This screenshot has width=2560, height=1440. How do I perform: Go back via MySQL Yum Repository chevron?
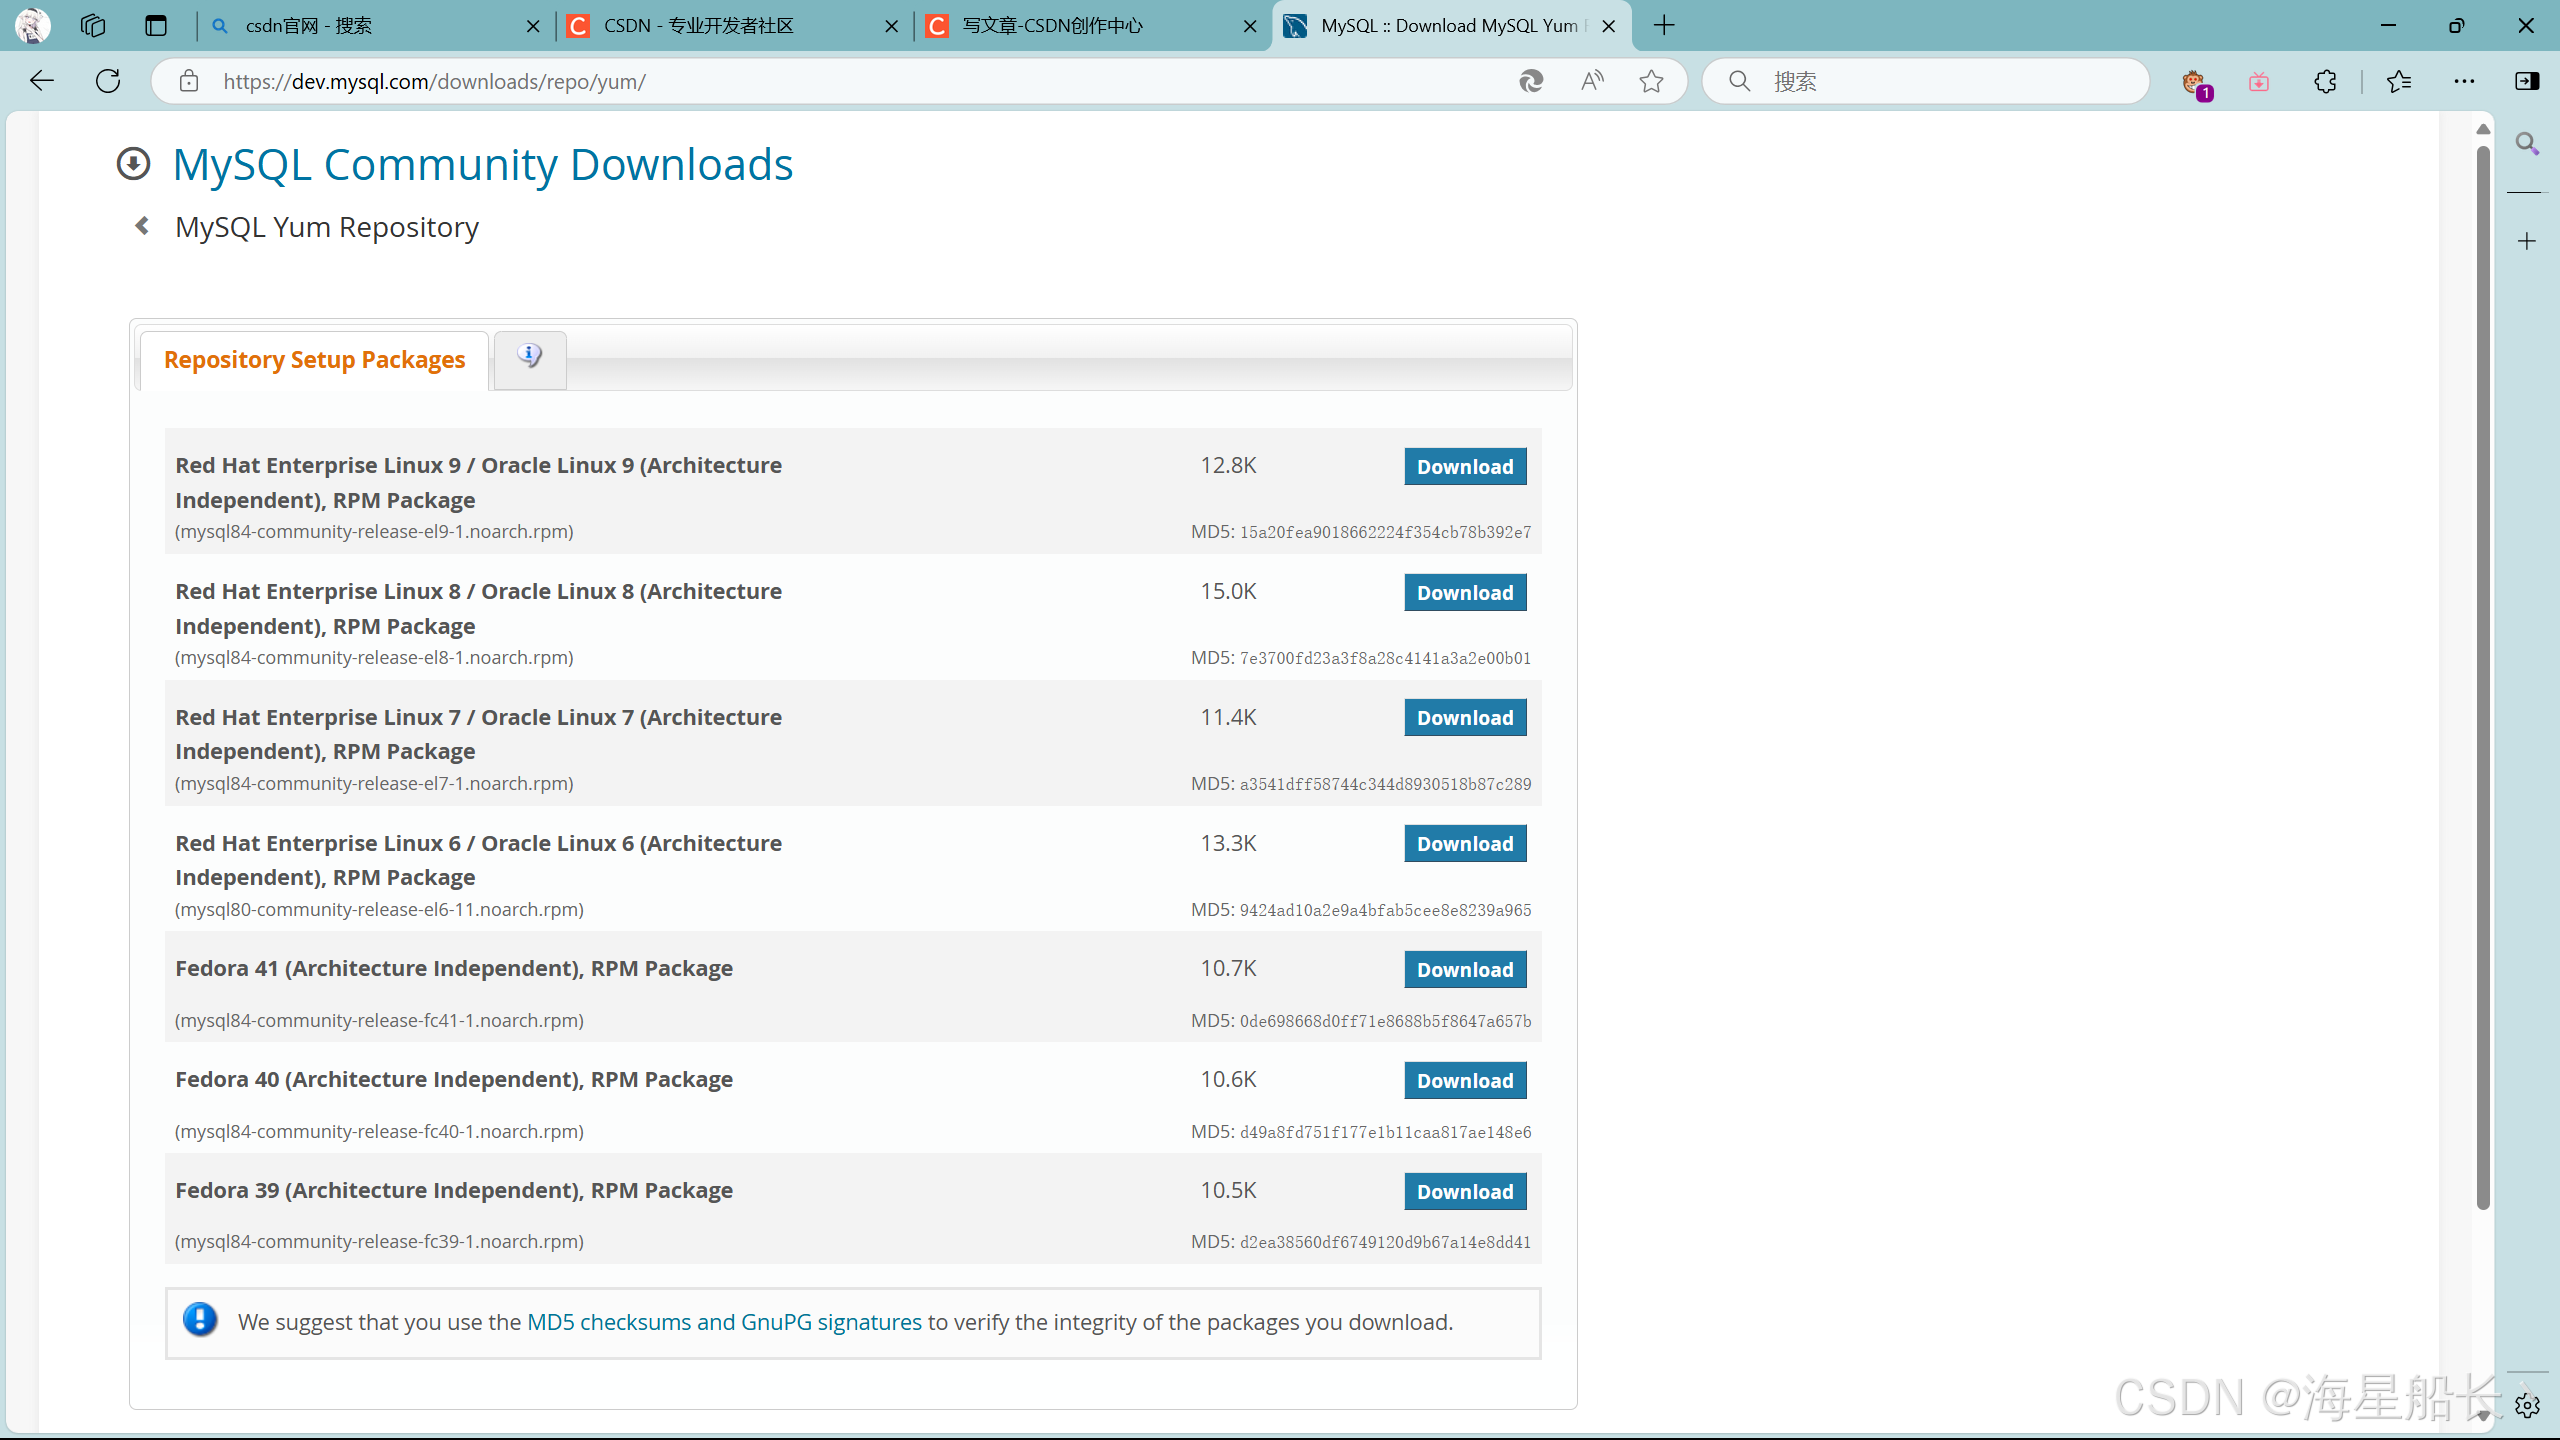[x=142, y=226]
